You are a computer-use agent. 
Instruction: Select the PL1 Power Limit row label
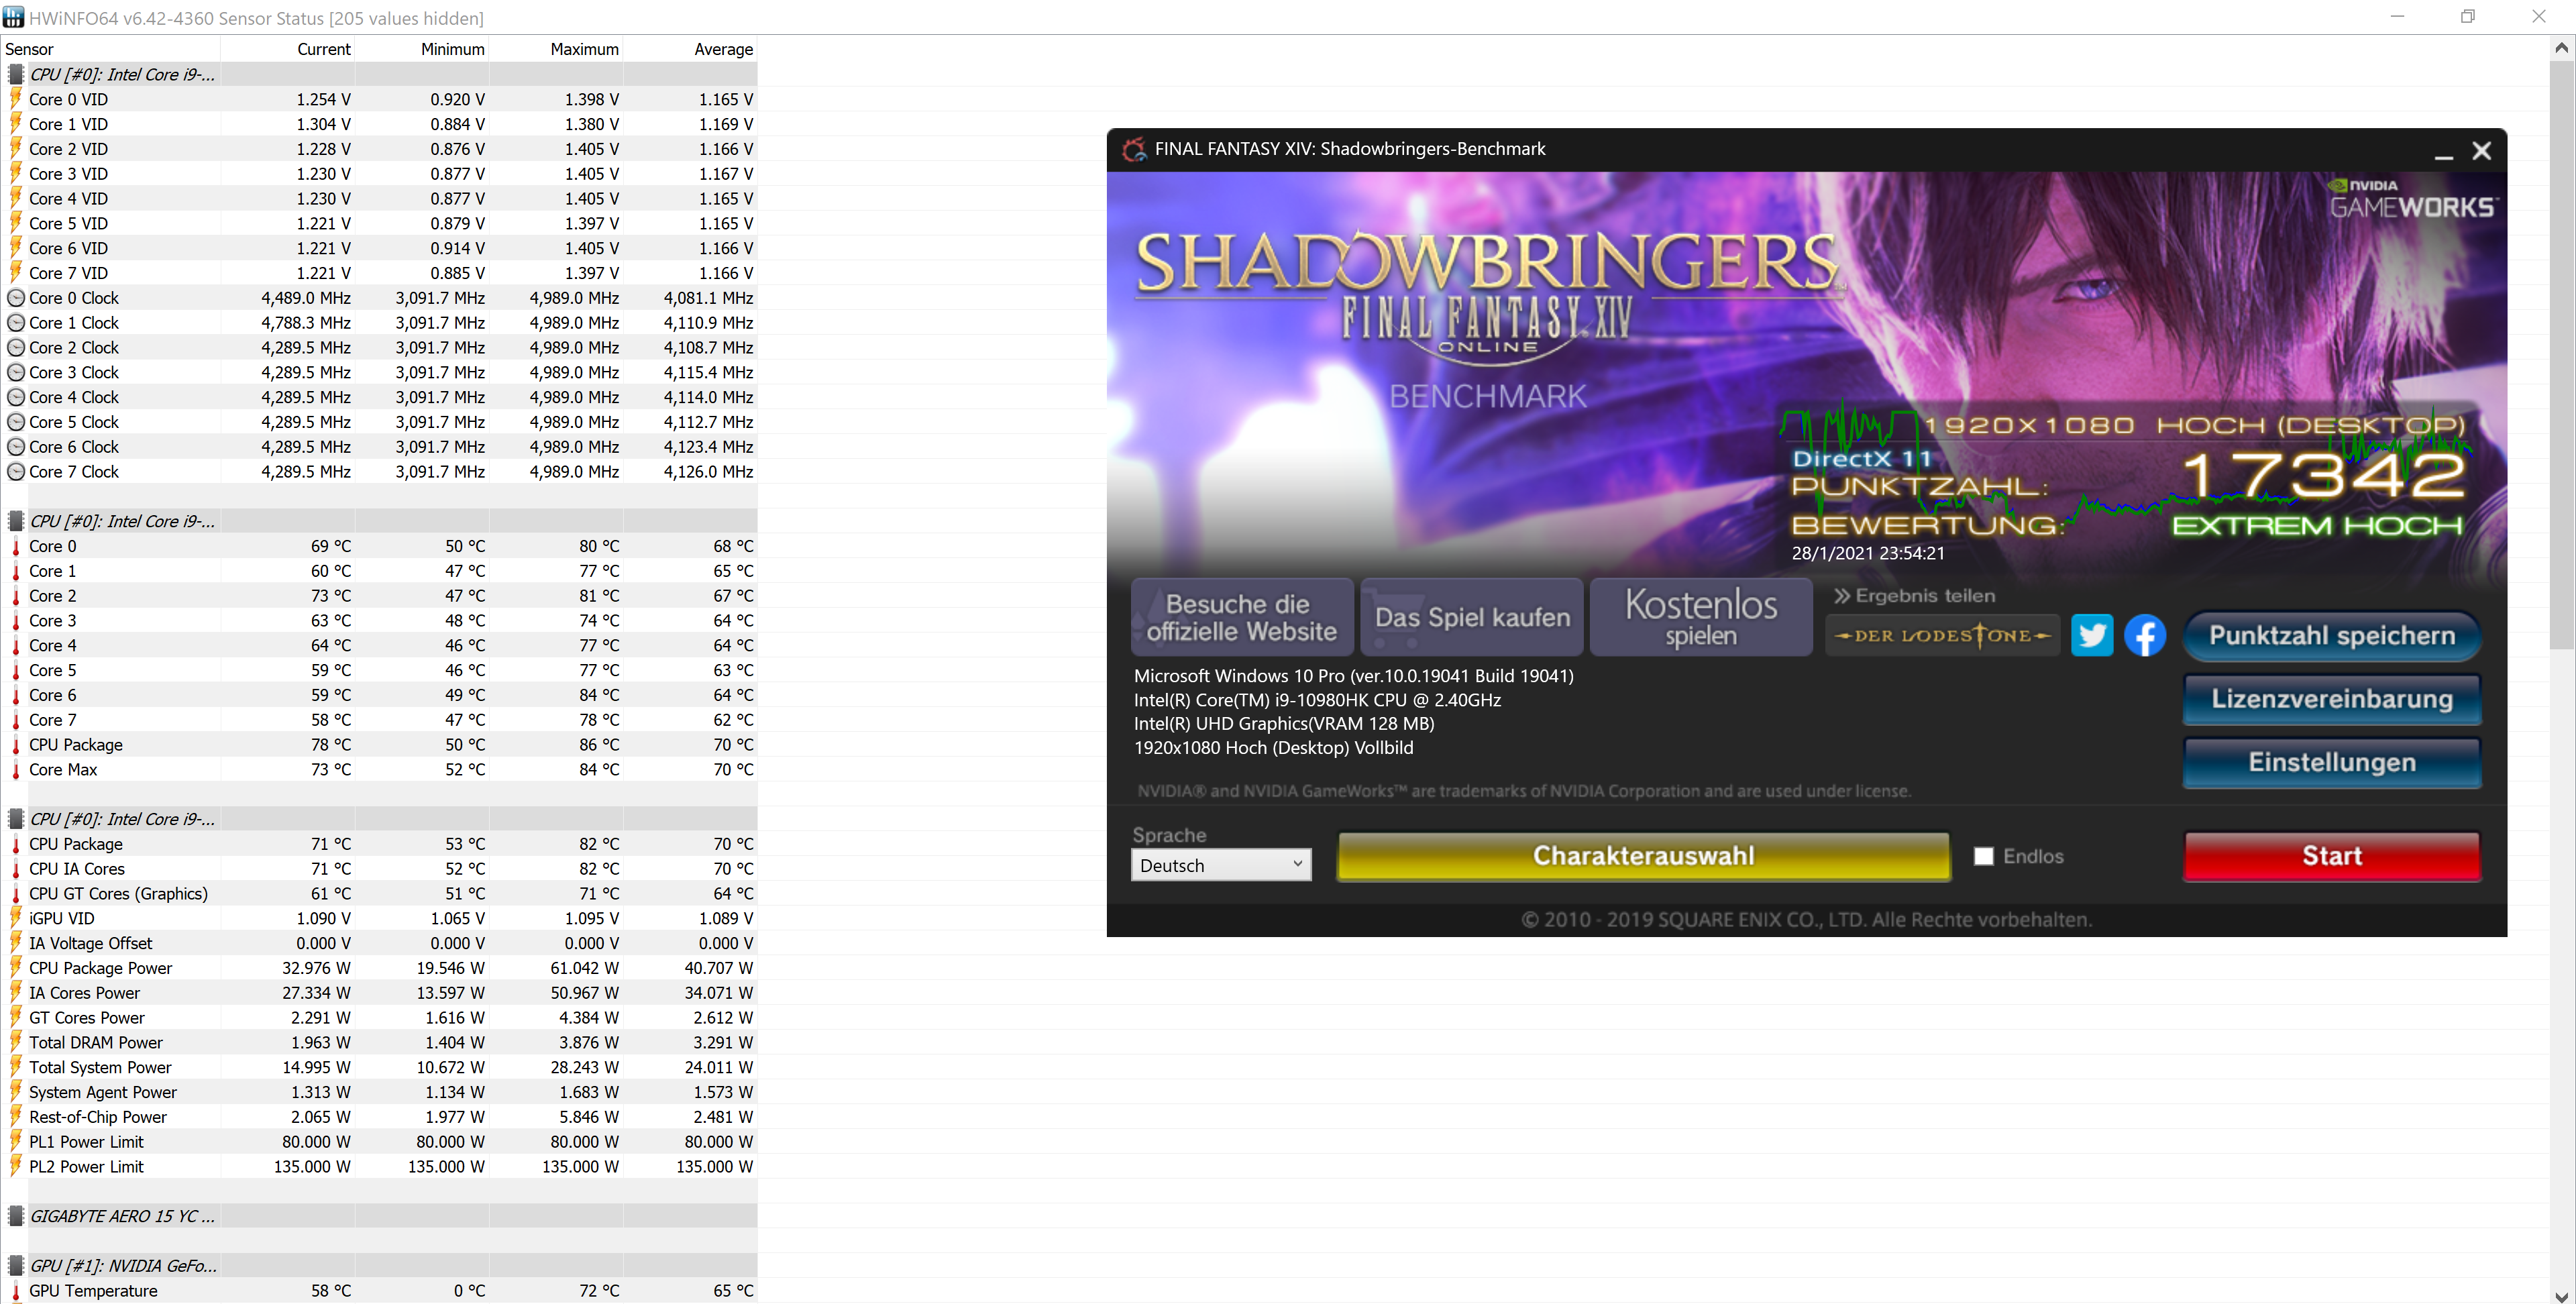86,1141
